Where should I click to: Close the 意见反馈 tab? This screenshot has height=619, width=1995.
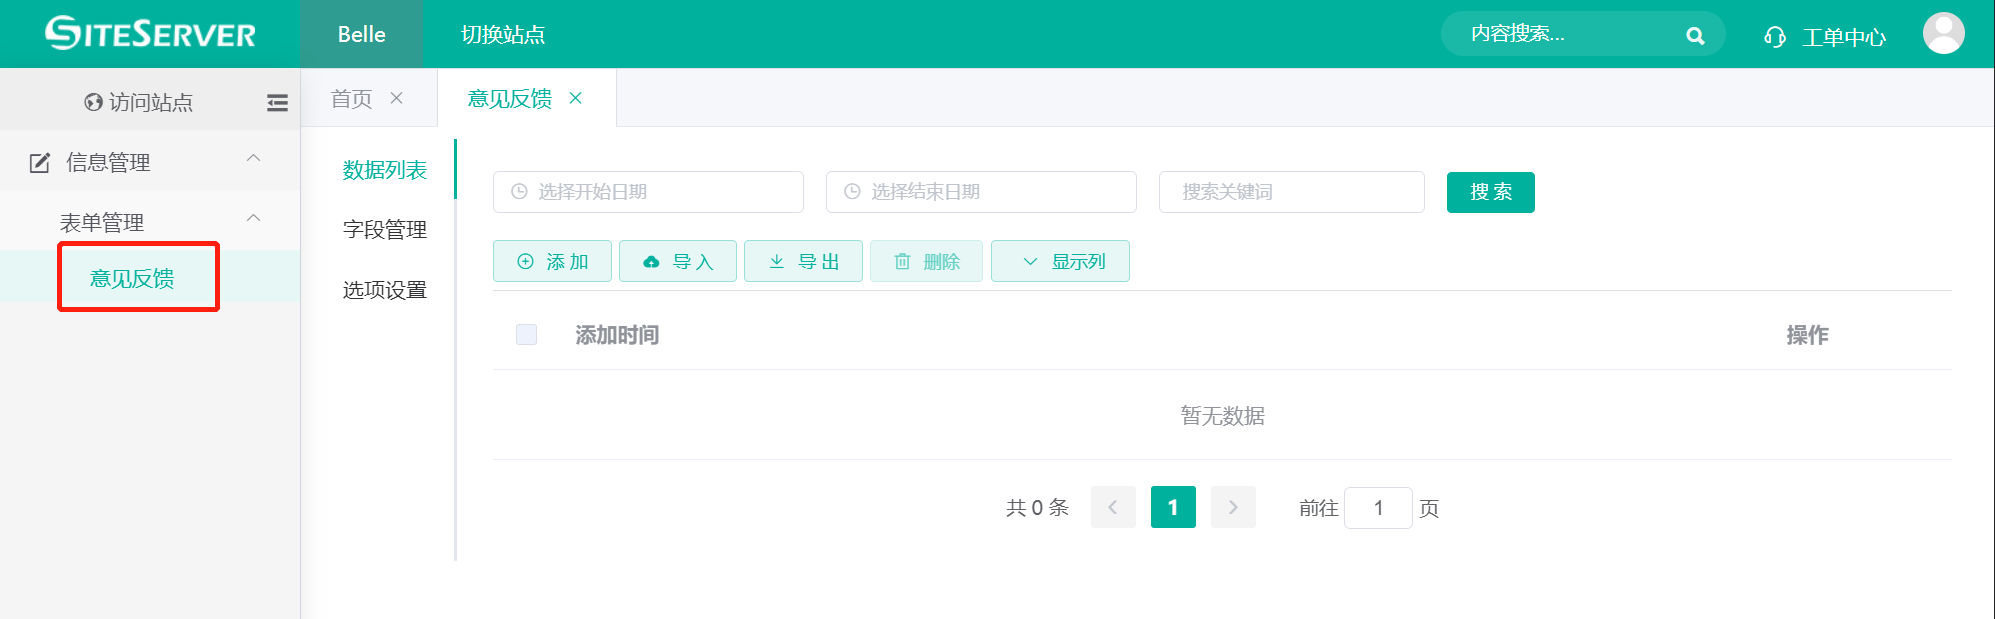576,98
